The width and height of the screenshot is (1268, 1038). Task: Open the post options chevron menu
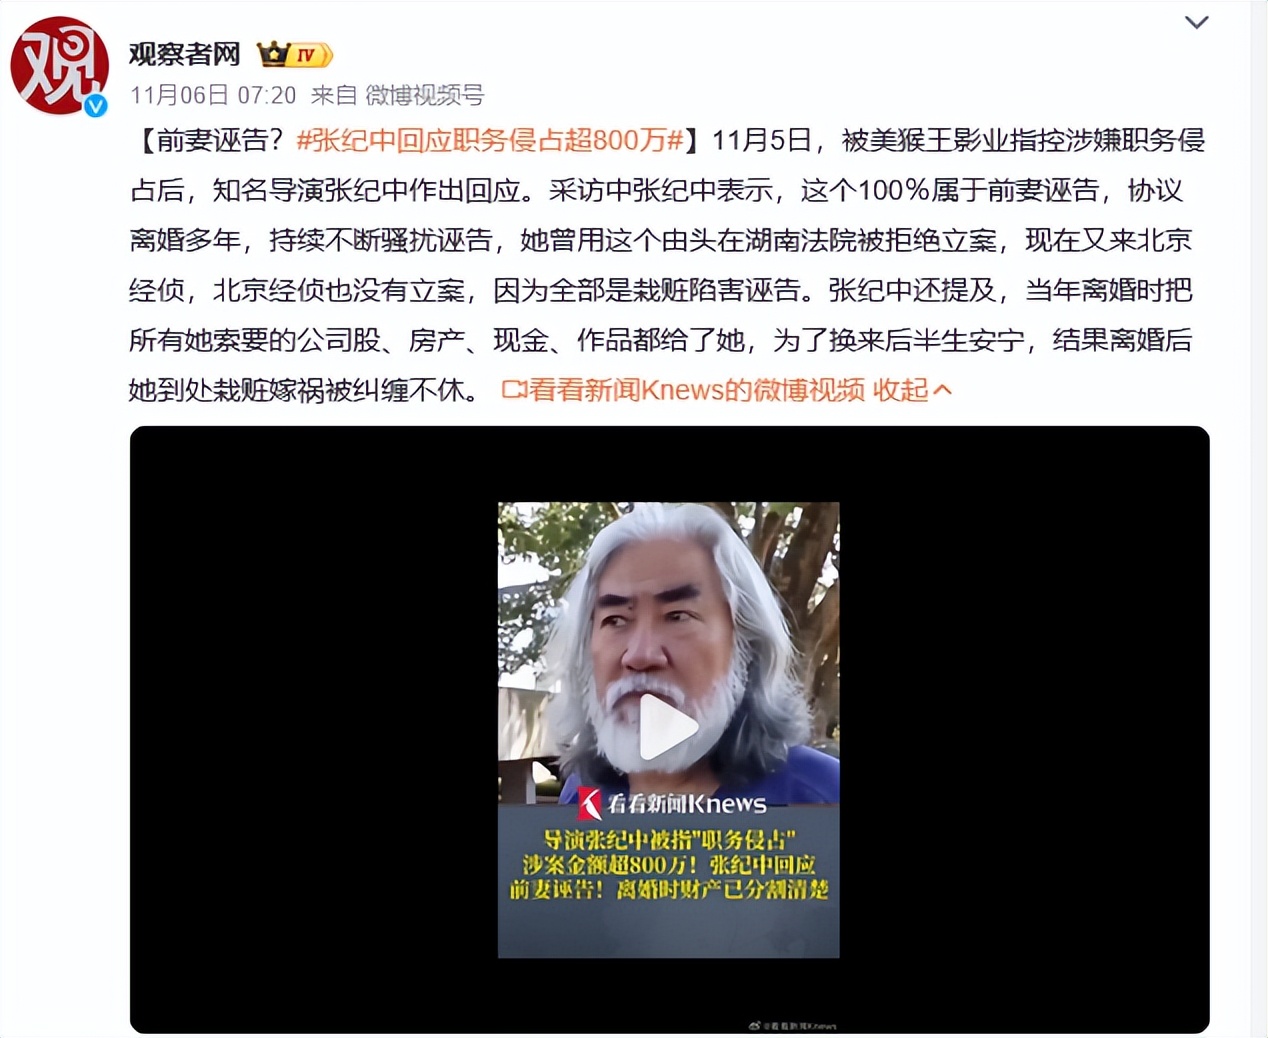1196,22
